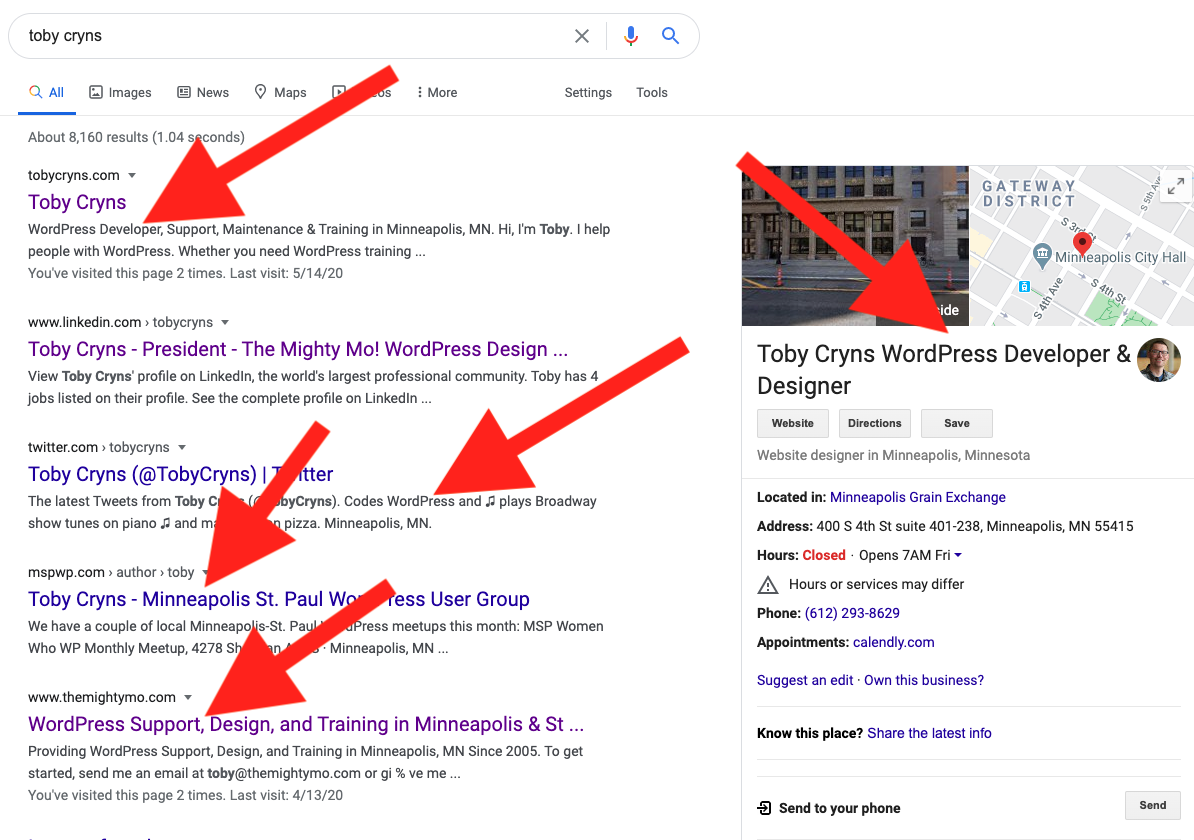Click the warning triangle beside Hours or services
This screenshot has height=840, width=1194.
pos(768,585)
